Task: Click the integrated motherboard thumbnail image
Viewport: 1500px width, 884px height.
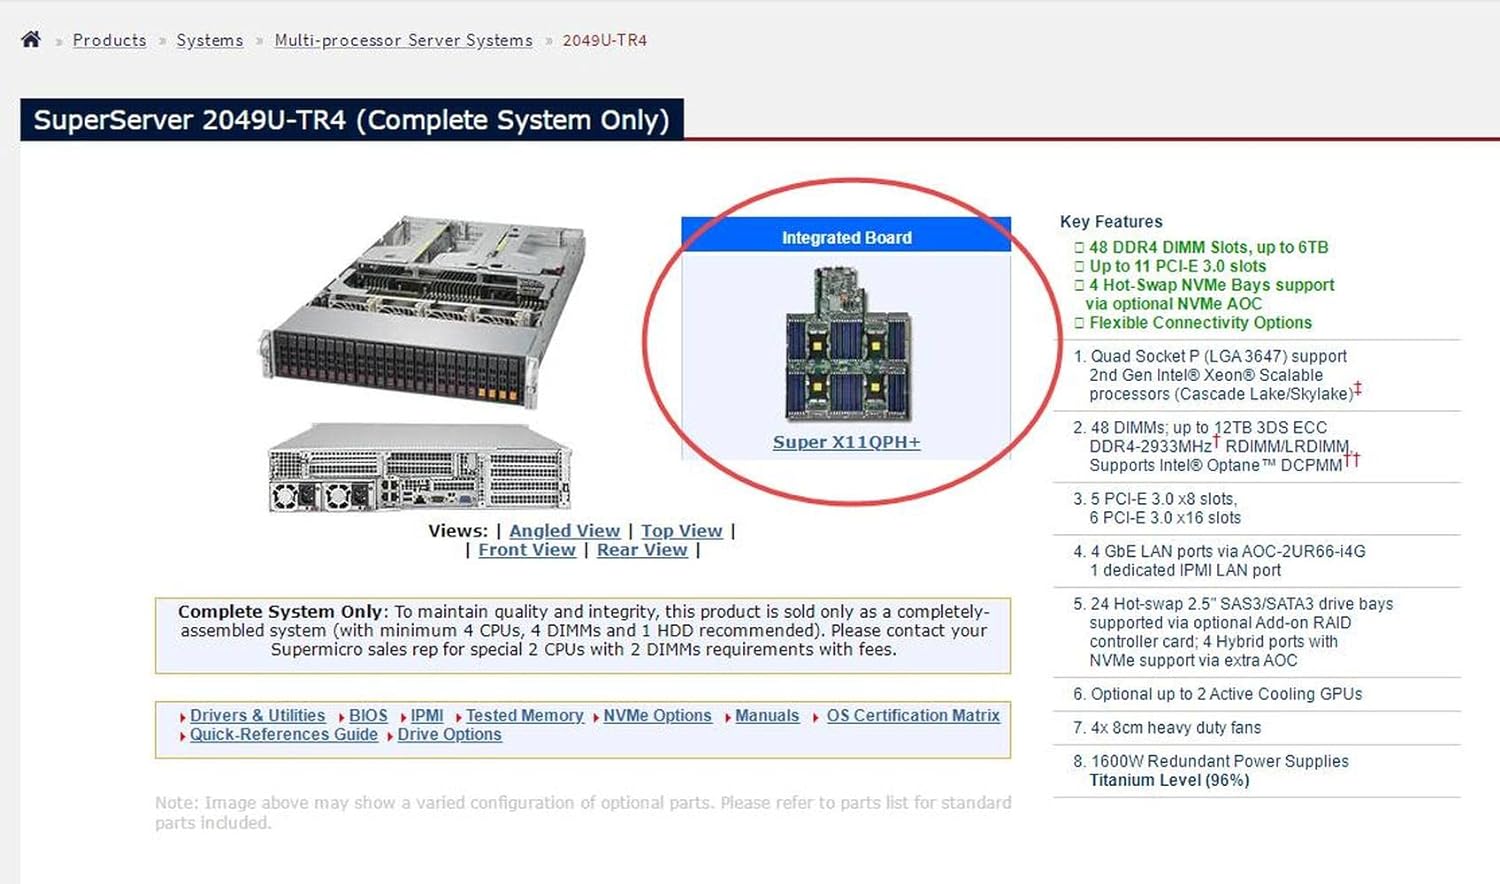Action: pos(847,343)
